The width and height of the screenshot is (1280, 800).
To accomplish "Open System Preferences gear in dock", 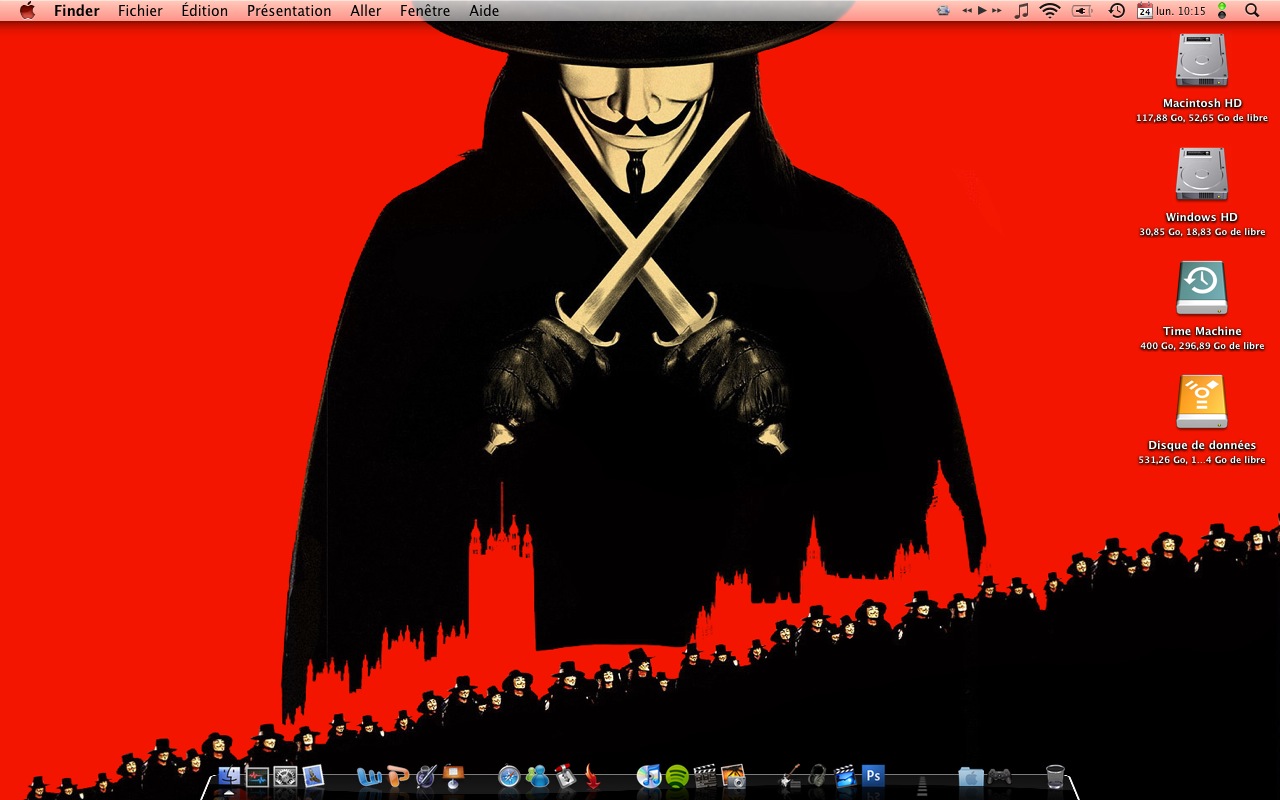I will pyautogui.click(x=285, y=776).
